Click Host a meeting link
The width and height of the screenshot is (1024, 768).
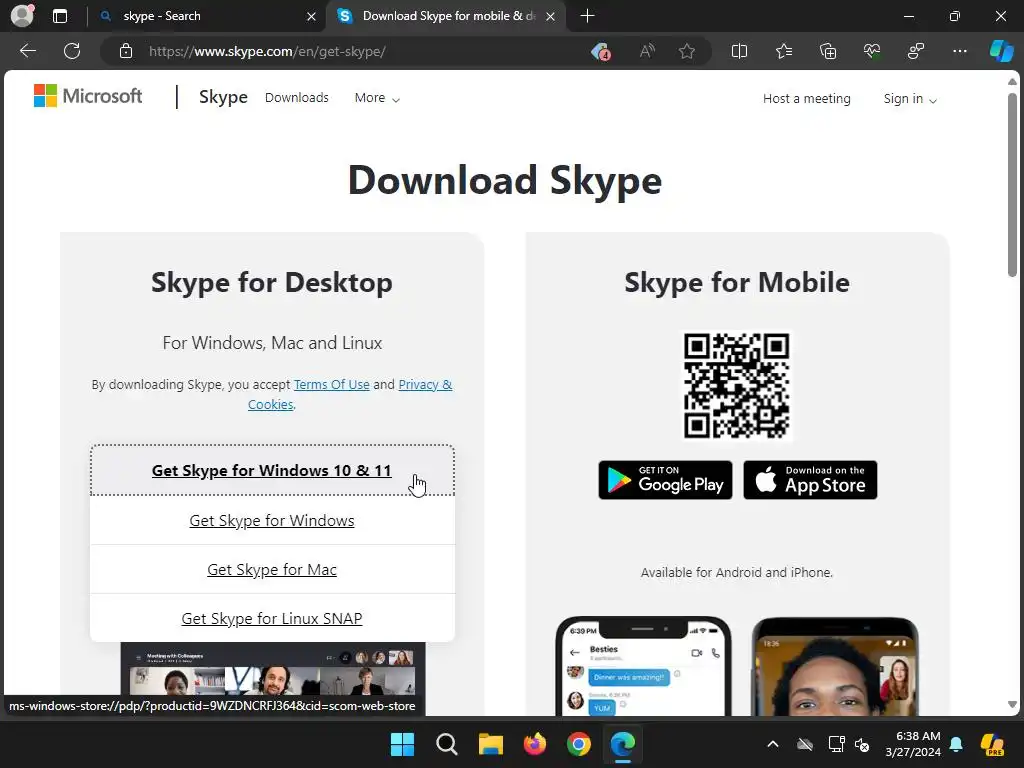click(x=807, y=99)
